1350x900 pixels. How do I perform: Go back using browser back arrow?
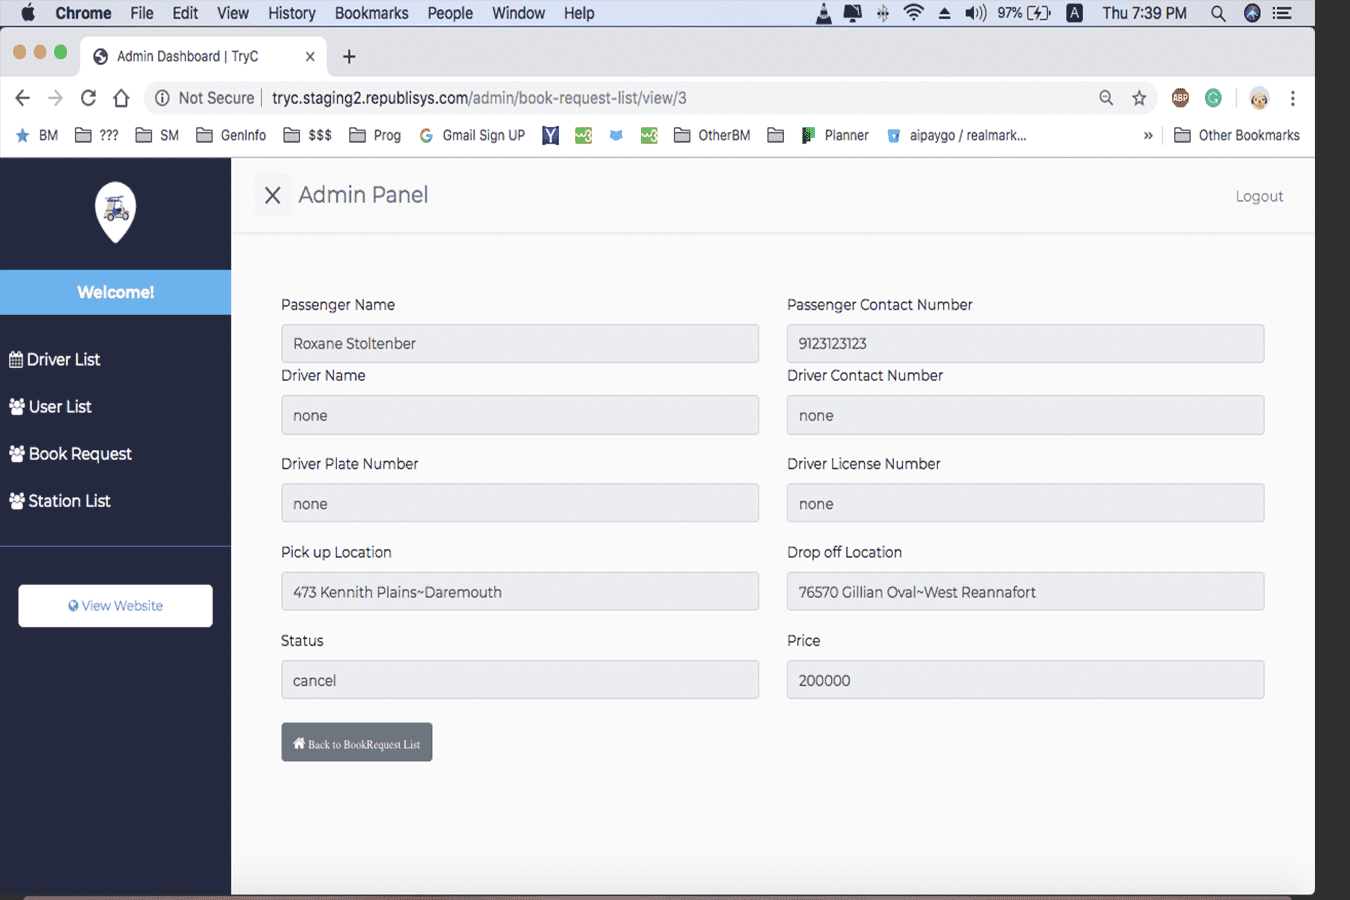[22, 98]
